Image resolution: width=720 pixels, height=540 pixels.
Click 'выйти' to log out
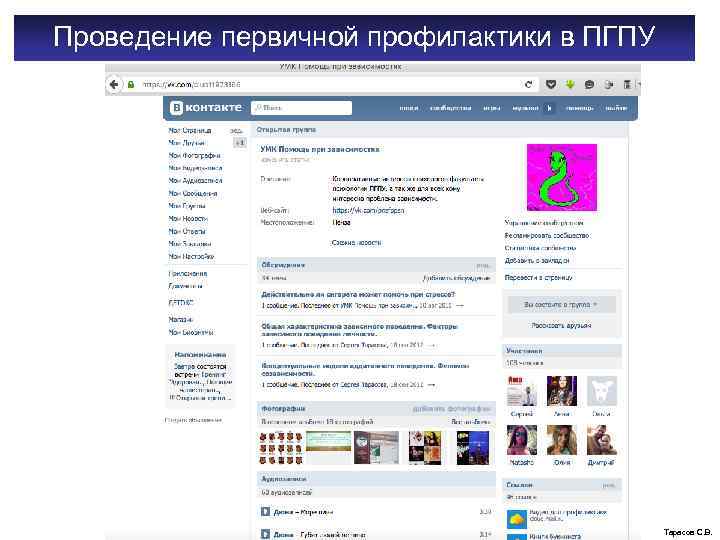616,108
